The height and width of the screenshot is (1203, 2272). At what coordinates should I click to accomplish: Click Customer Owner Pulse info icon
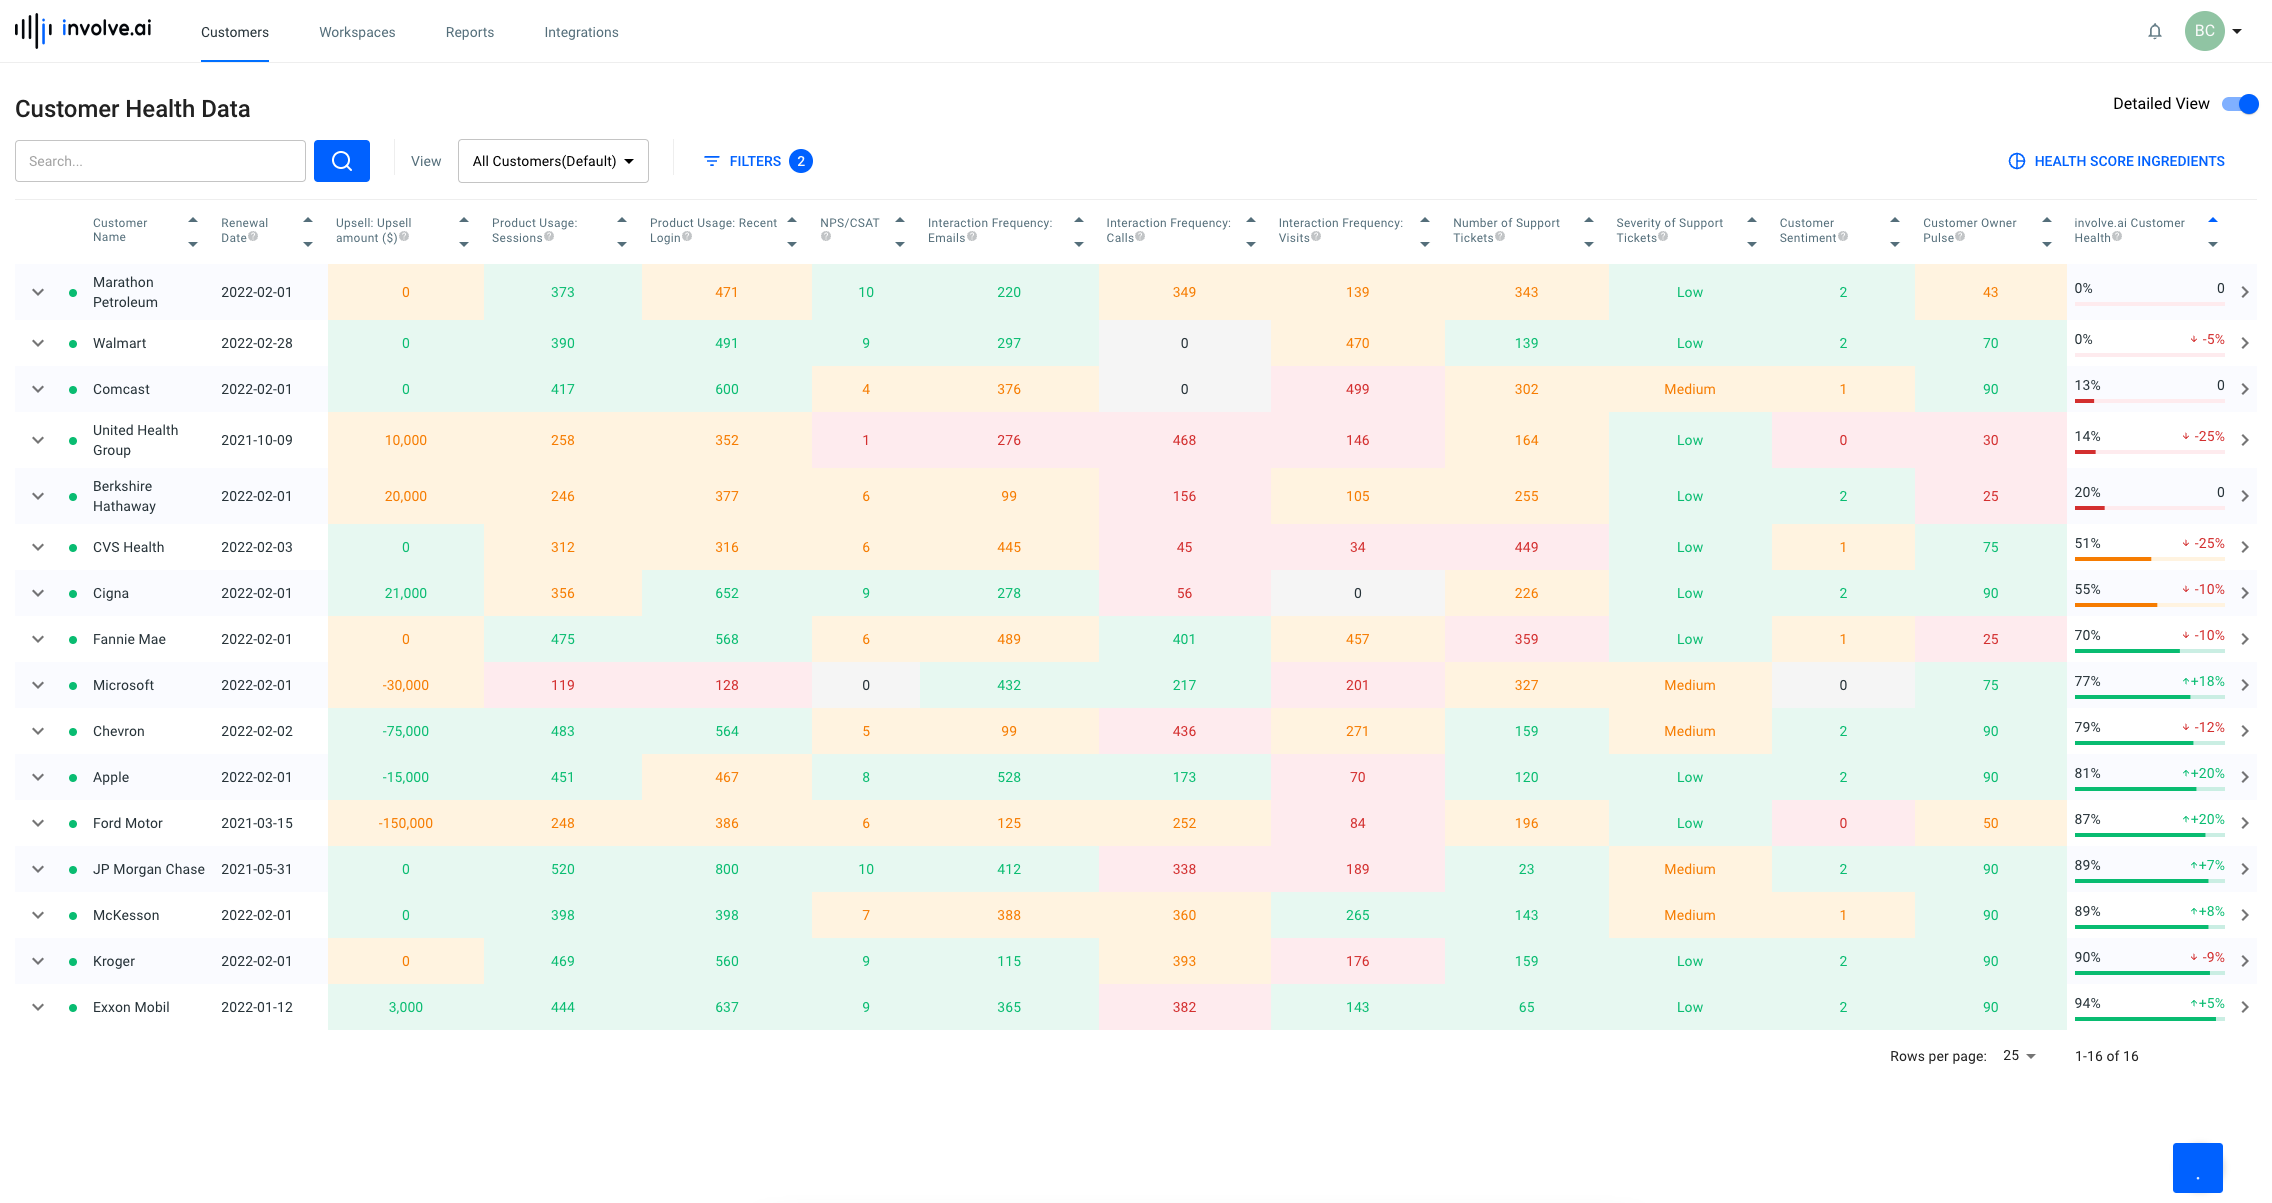[x=1960, y=237]
